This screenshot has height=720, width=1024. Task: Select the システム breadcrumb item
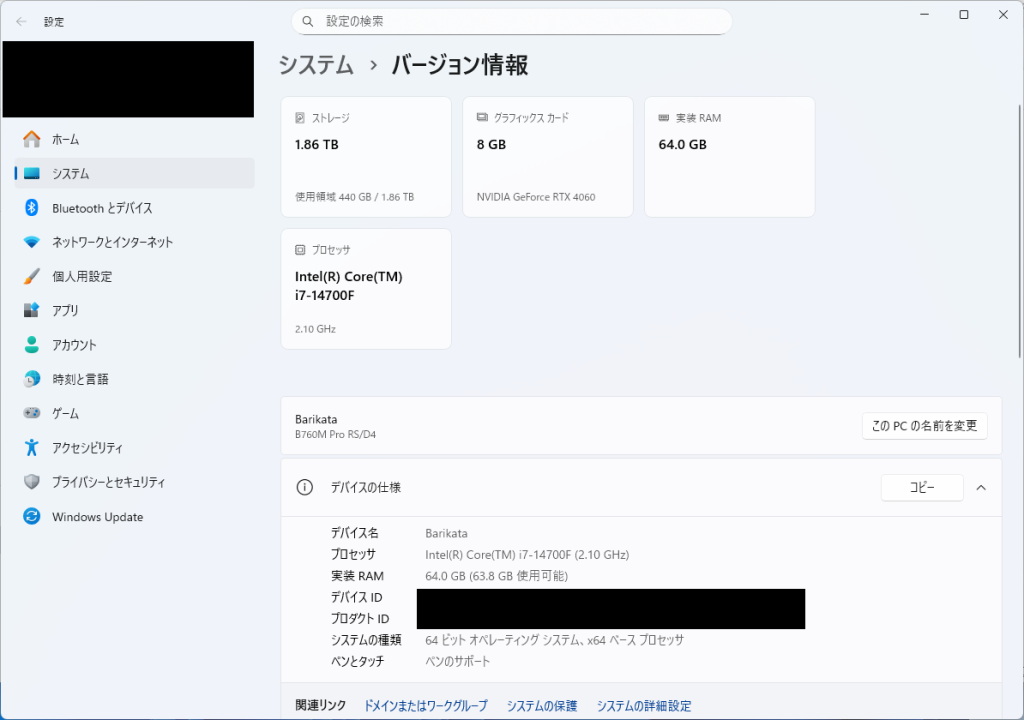(316, 65)
